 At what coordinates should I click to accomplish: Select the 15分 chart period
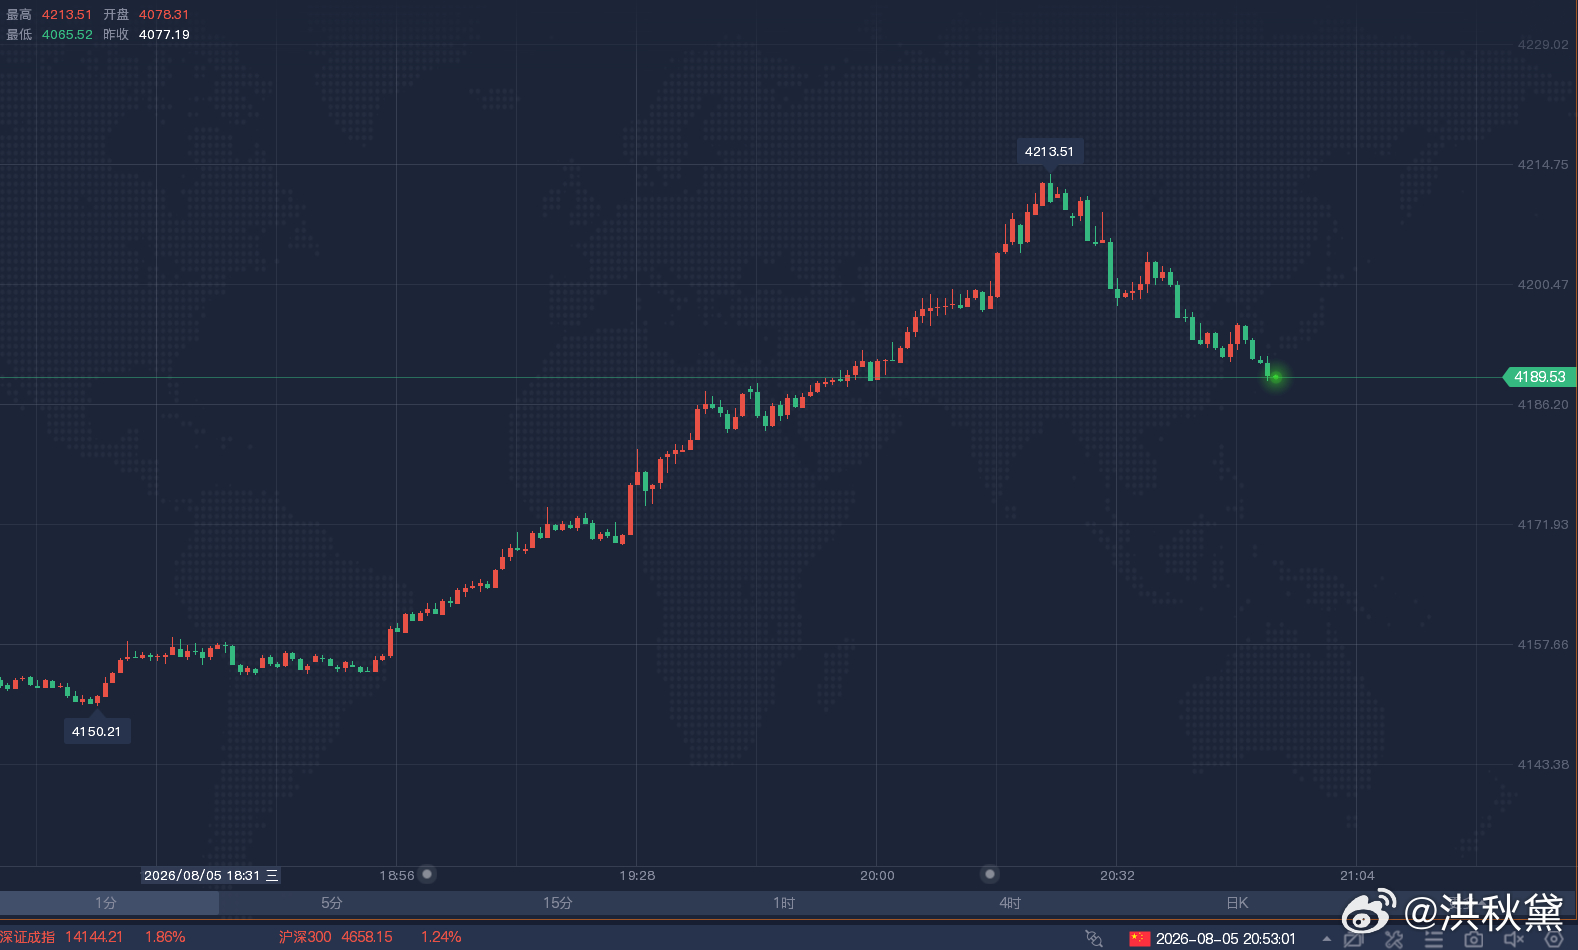click(x=558, y=903)
